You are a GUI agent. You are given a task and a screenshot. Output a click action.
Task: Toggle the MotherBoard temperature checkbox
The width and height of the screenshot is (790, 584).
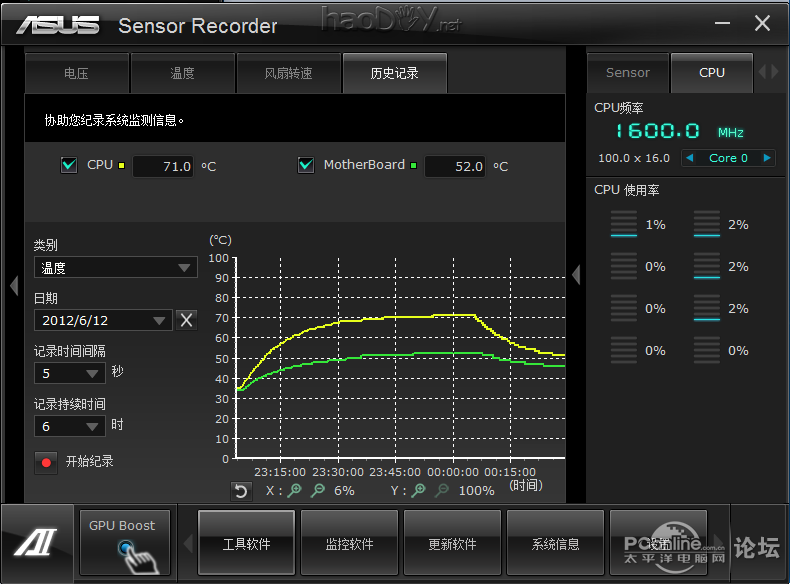coord(306,165)
